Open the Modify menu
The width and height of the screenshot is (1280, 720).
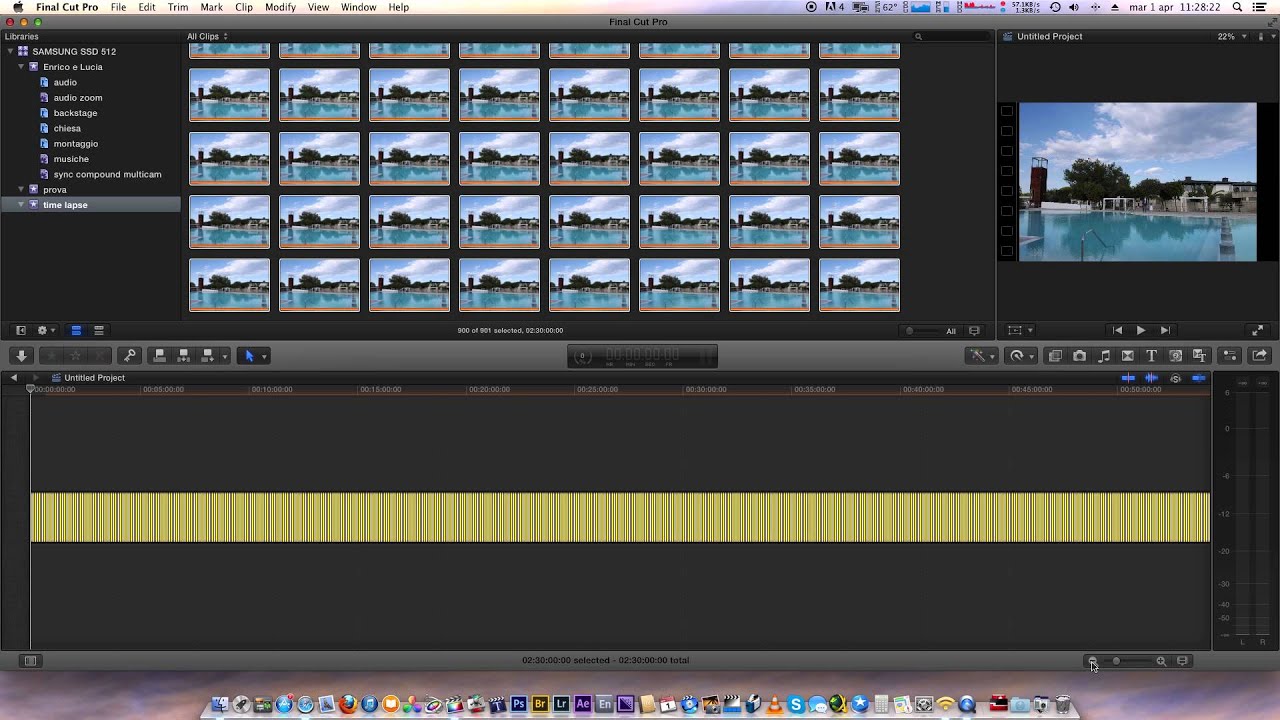[x=280, y=7]
